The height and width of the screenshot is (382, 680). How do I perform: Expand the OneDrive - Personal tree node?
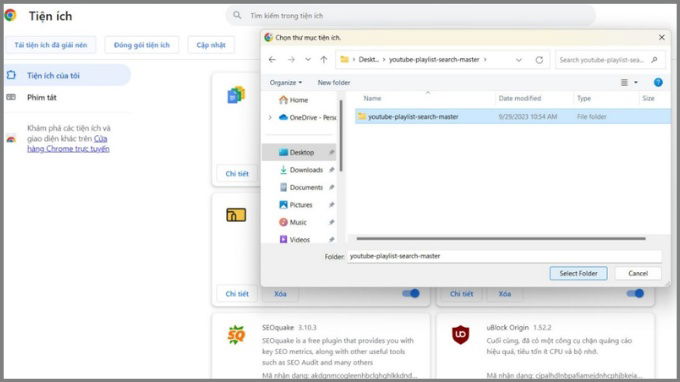(x=270, y=118)
